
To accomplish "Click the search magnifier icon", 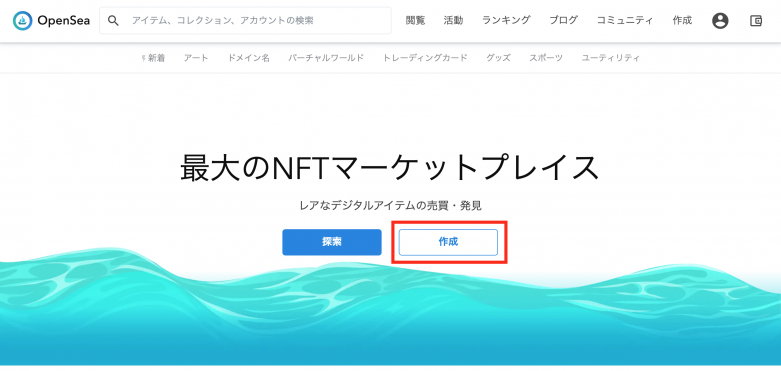I will click(114, 20).
